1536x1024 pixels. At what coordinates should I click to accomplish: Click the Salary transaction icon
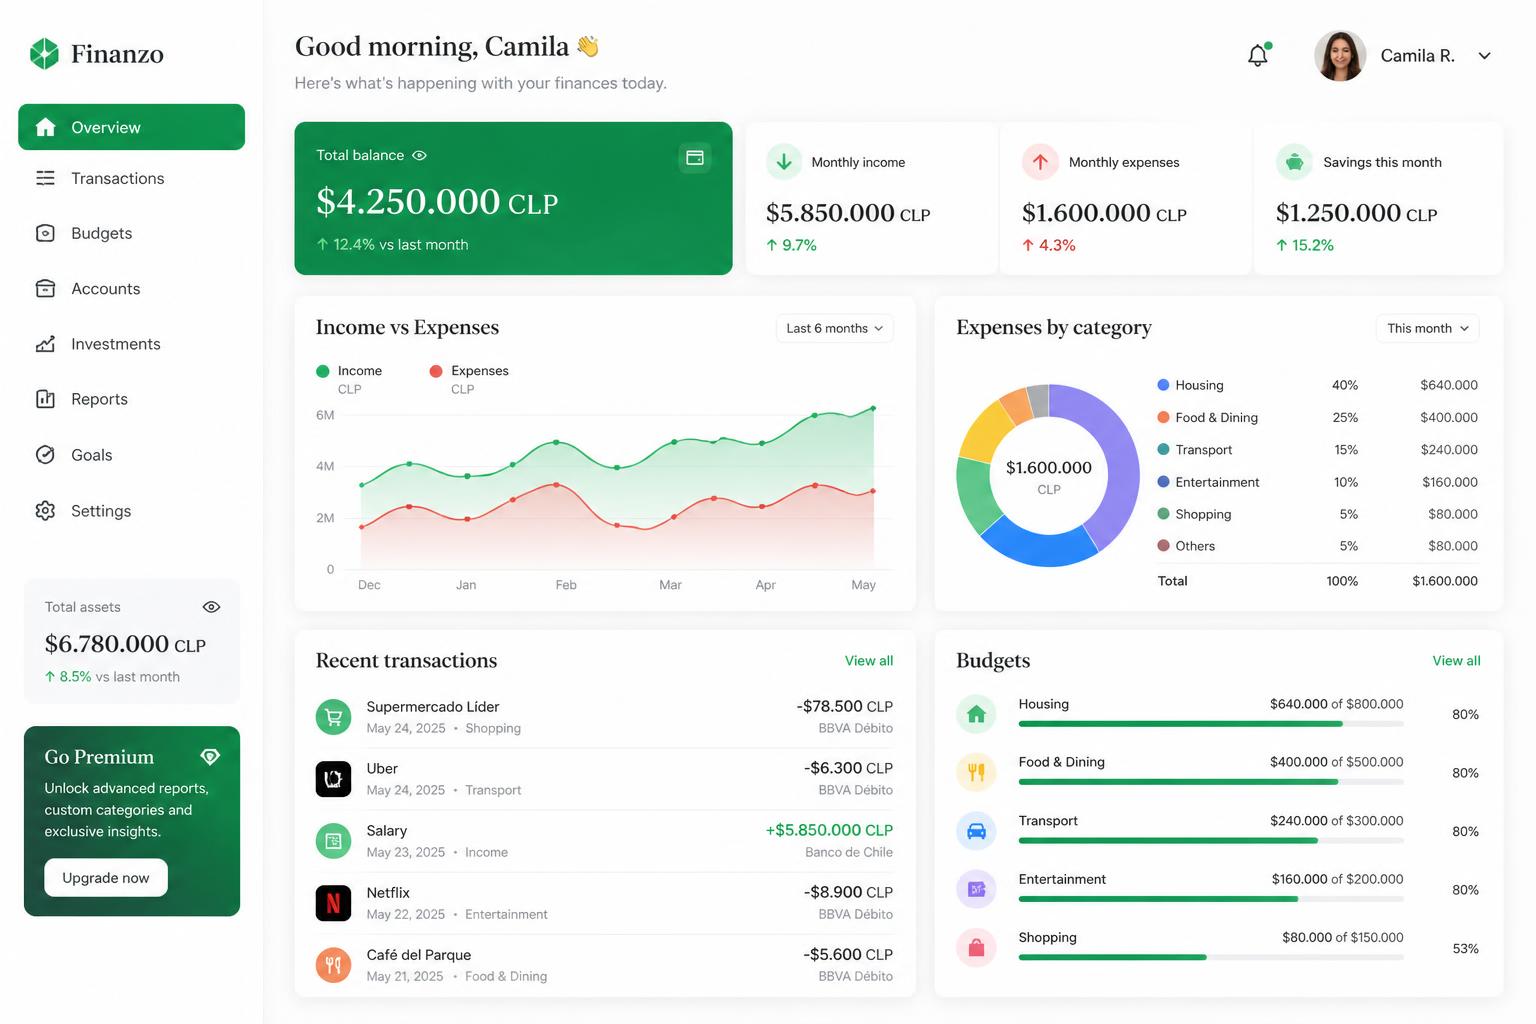[334, 841]
